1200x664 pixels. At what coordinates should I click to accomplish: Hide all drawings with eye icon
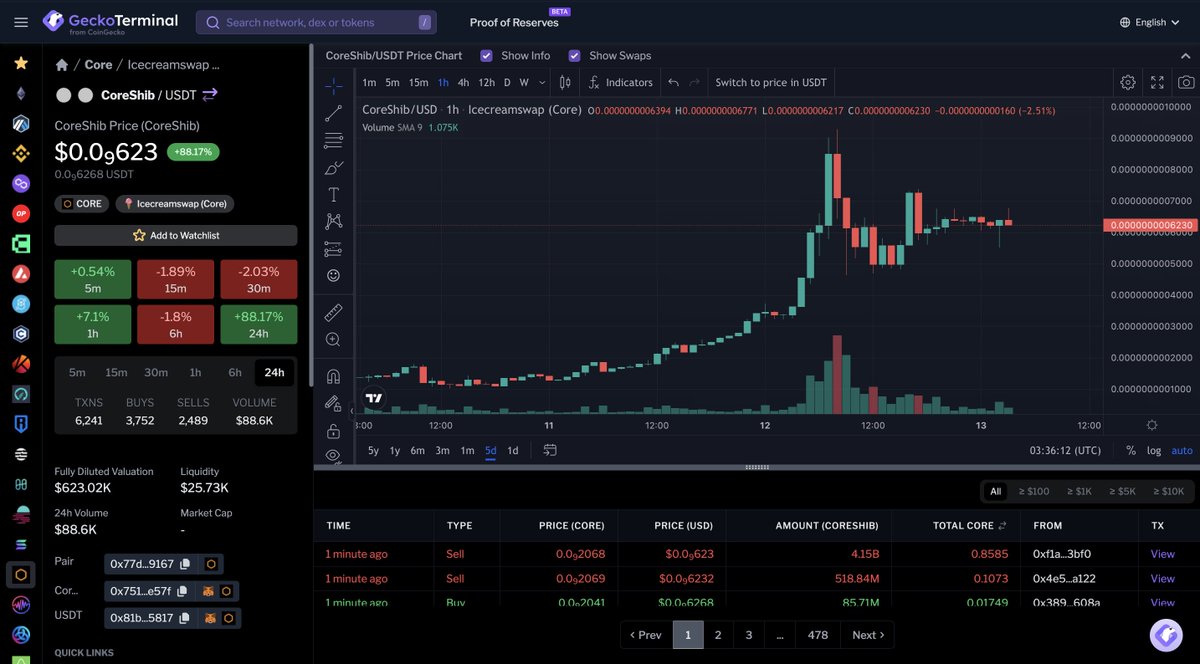pyautogui.click(x=333, y=455)
